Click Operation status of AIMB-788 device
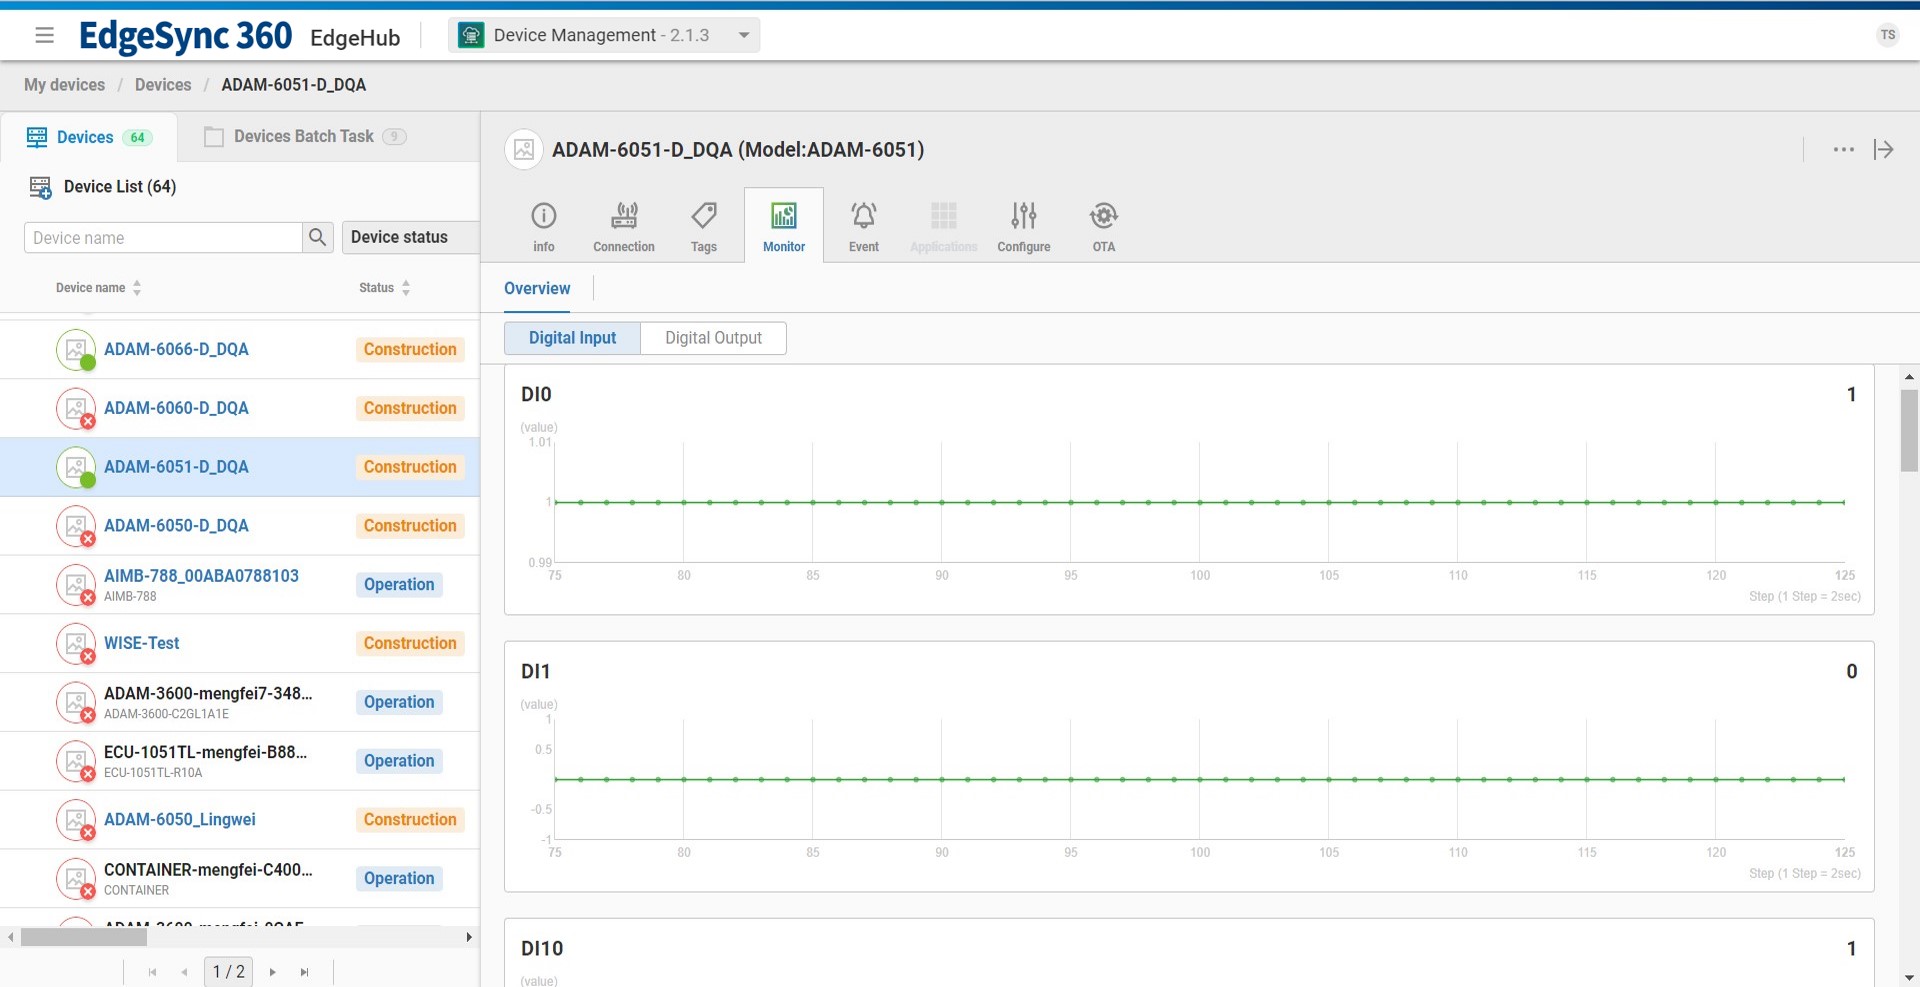 click(x=399, y=585)
